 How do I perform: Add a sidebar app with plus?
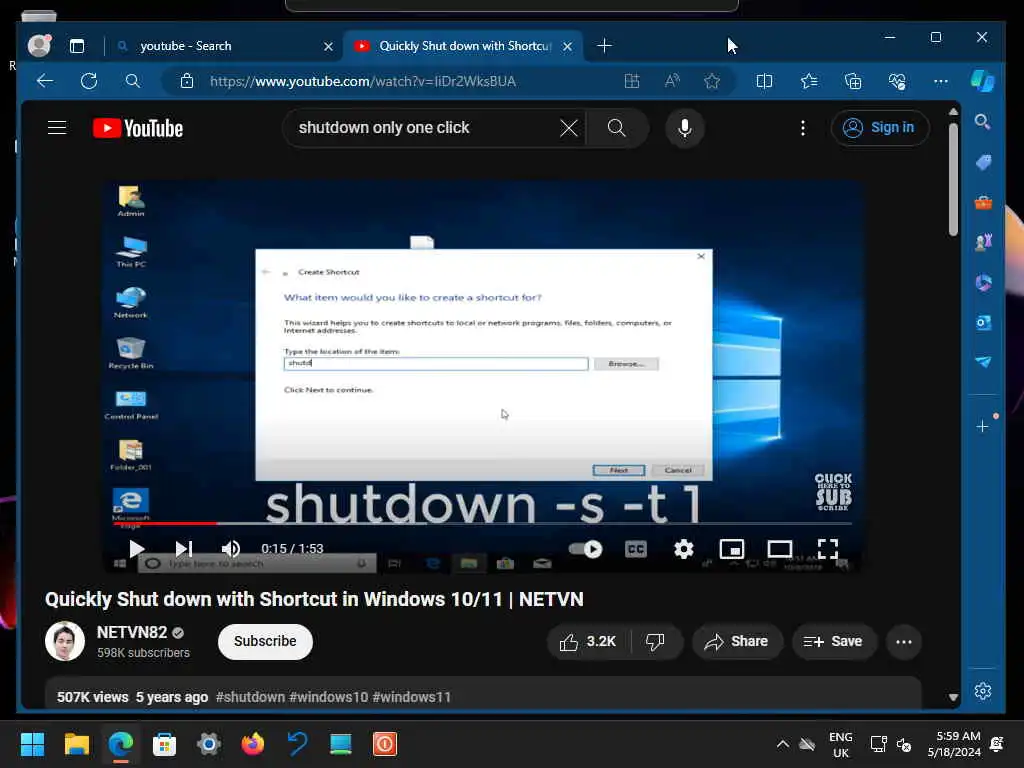point(982,426)
